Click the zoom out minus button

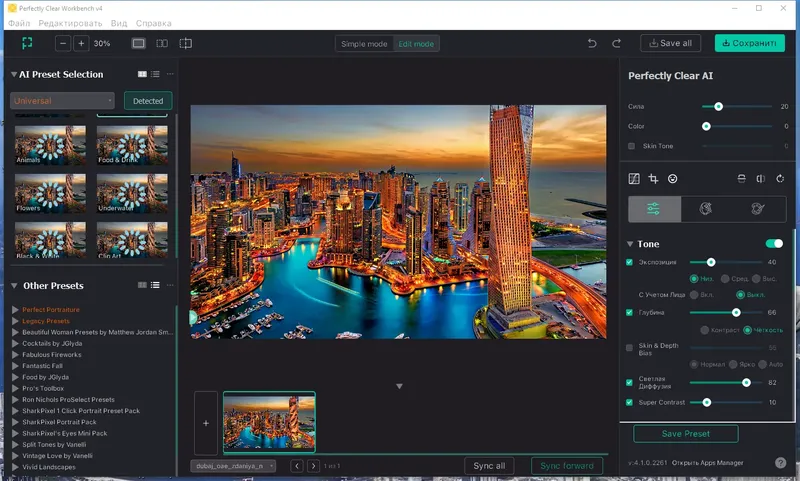pyautogui.click(x=63, y=44)
